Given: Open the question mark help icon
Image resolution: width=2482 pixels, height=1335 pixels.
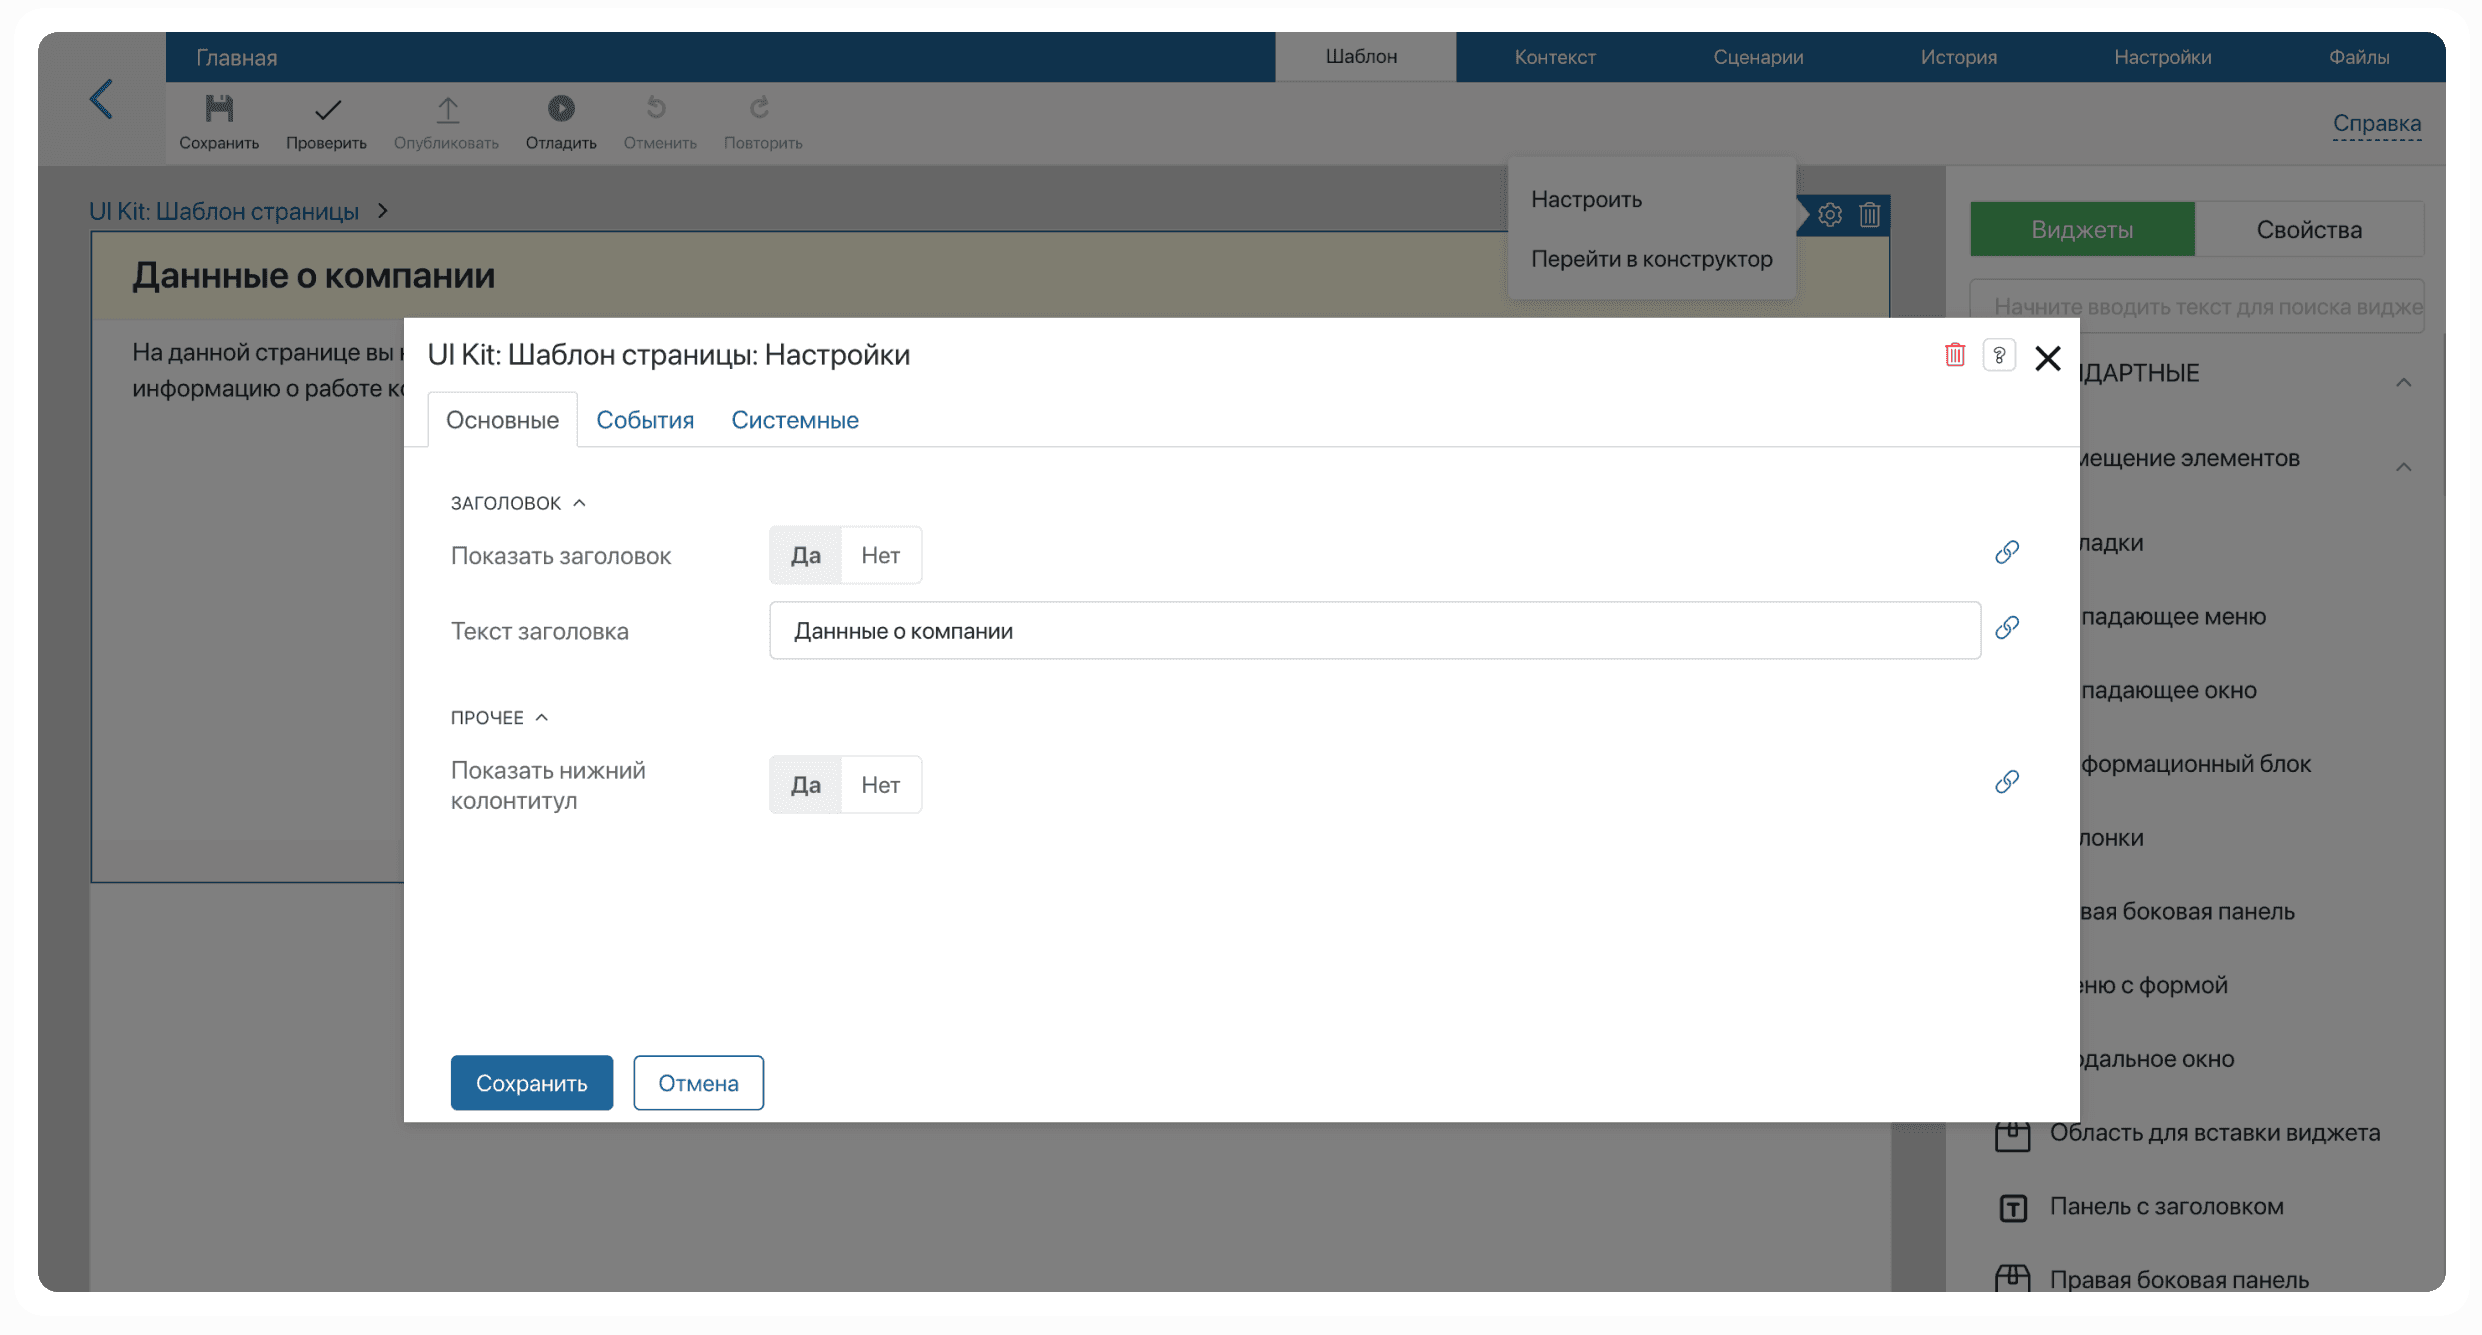Looking at the screenshot, I should point(1998,356).
